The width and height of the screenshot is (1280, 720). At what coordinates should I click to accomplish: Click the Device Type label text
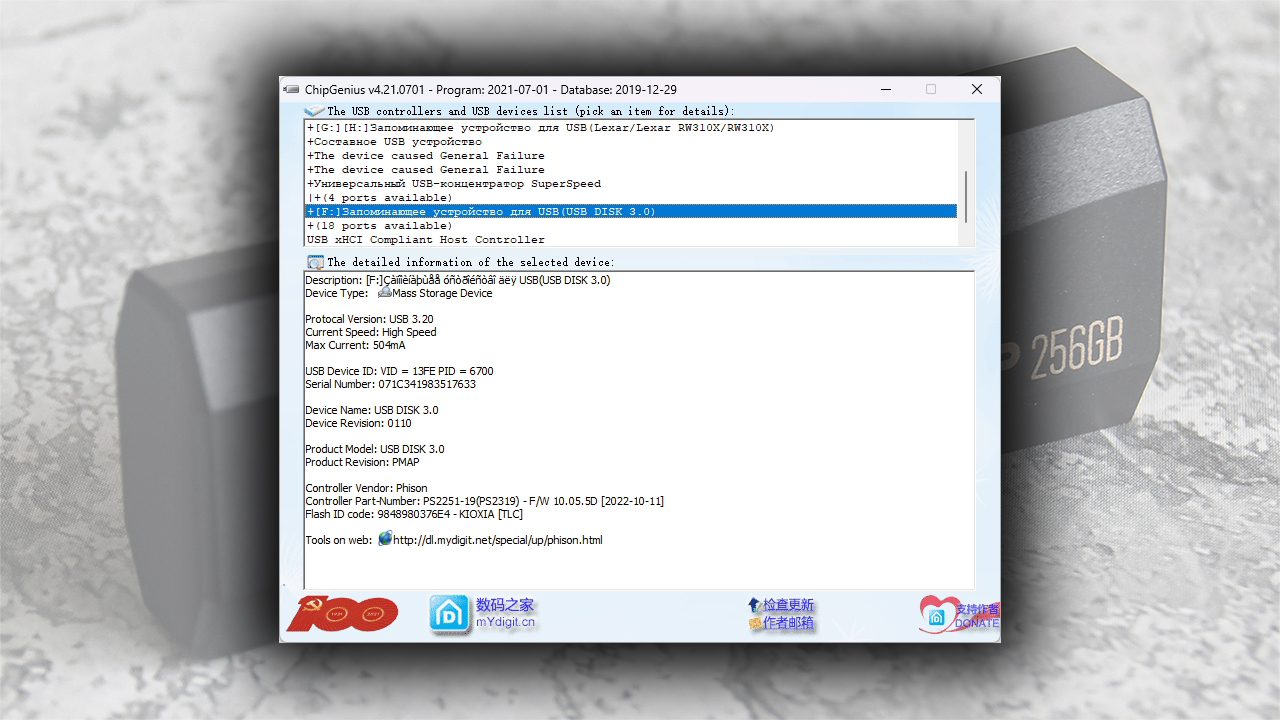336,293
